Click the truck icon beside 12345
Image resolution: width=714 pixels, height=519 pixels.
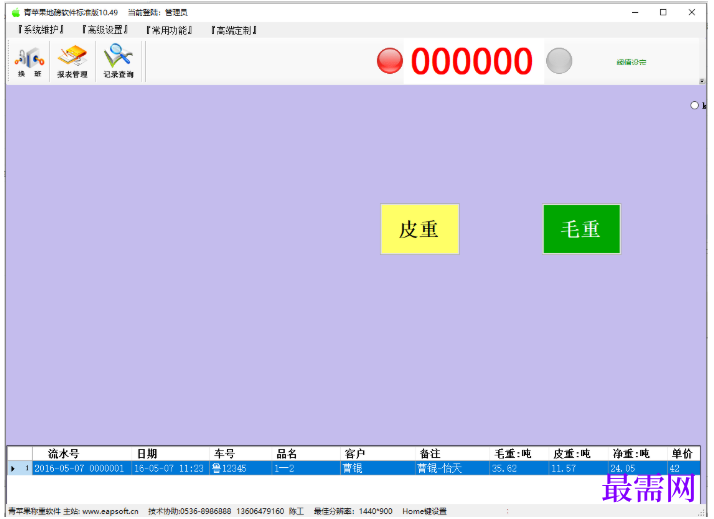(216, 468)
